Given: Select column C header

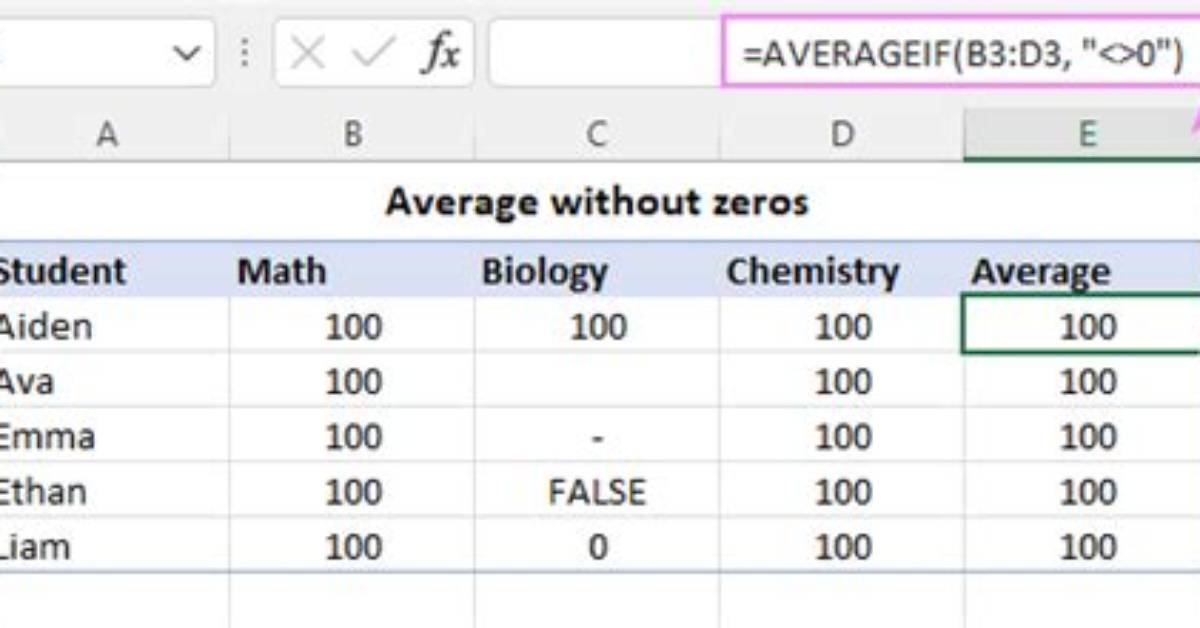Looking at the screenshot, I should [597, 134].
